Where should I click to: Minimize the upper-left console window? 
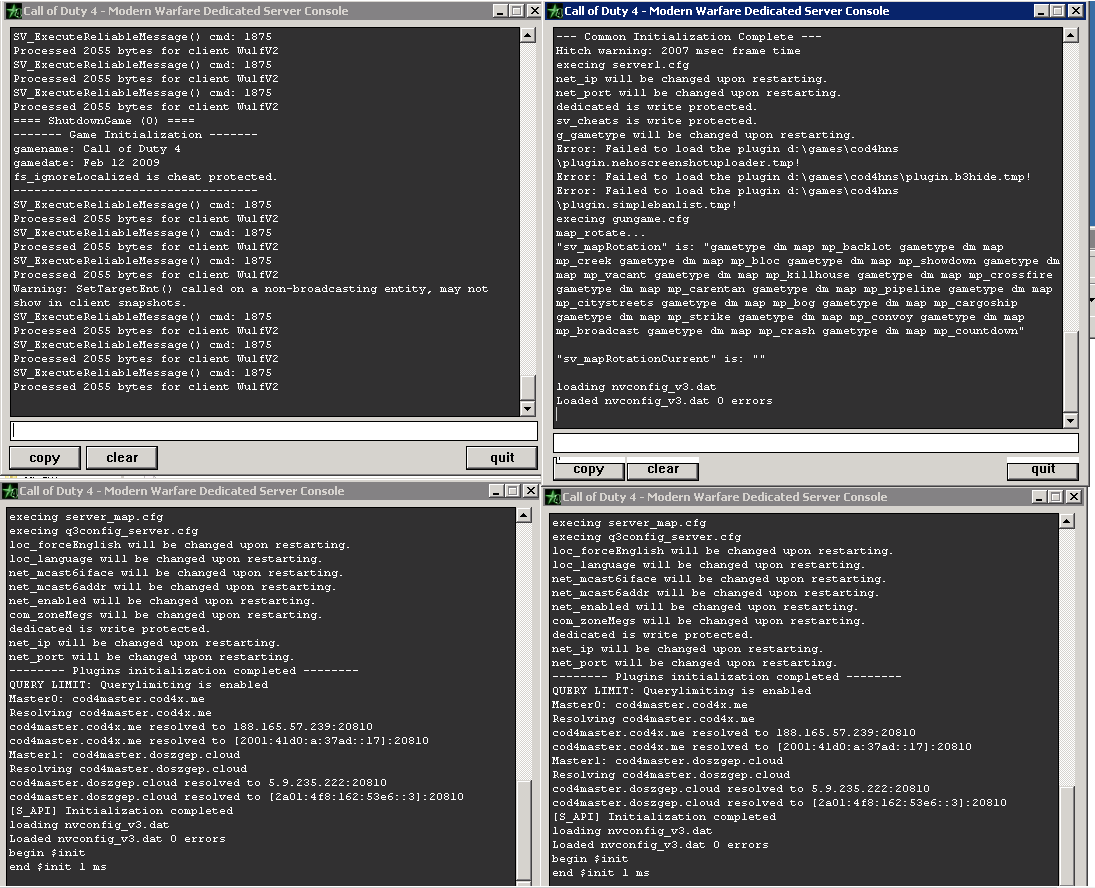click(x=500, y=10)
